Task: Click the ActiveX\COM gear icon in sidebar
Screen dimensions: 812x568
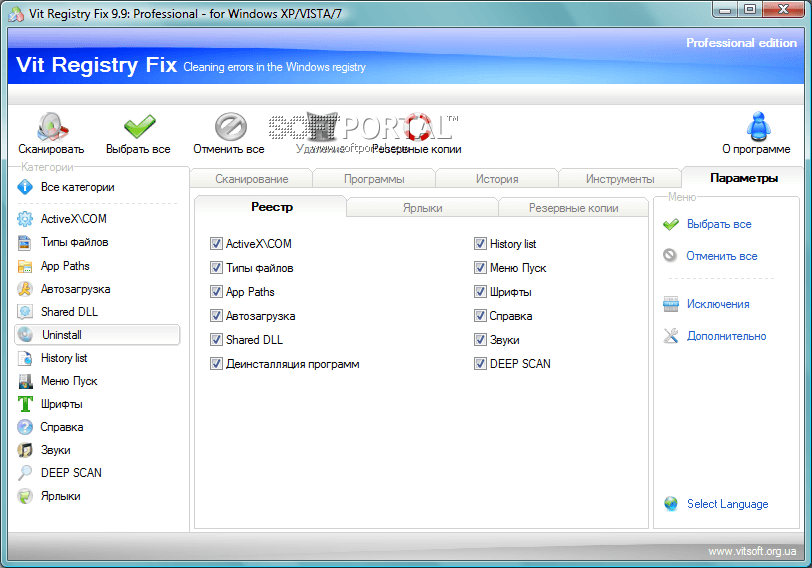Action: click(x=25, y=219)
